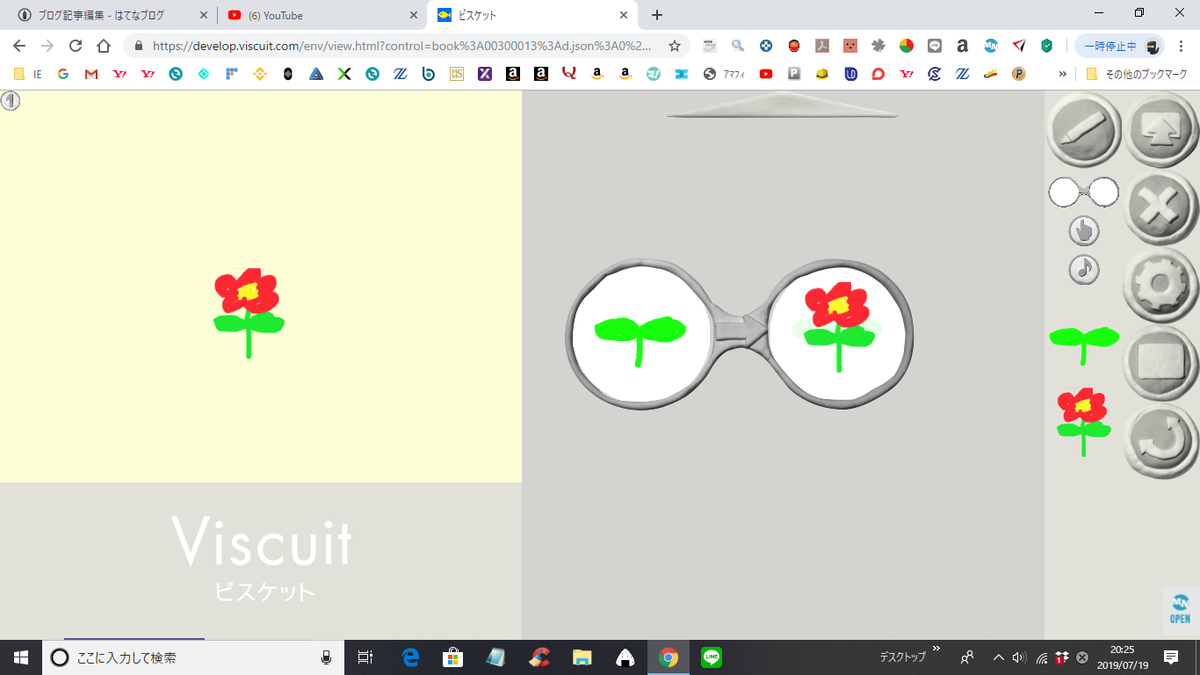Bookmark this page with the star
This screenshot has height=675, width=1200.
(675, 46)
